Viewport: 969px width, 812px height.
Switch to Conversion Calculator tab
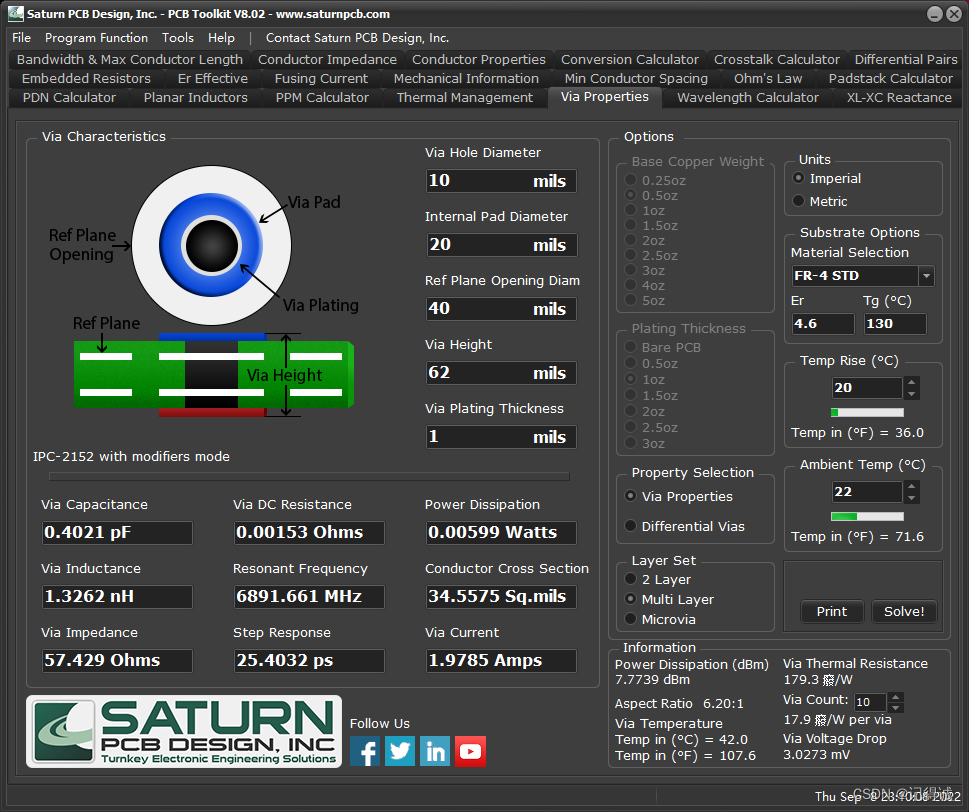pos(630,59)
